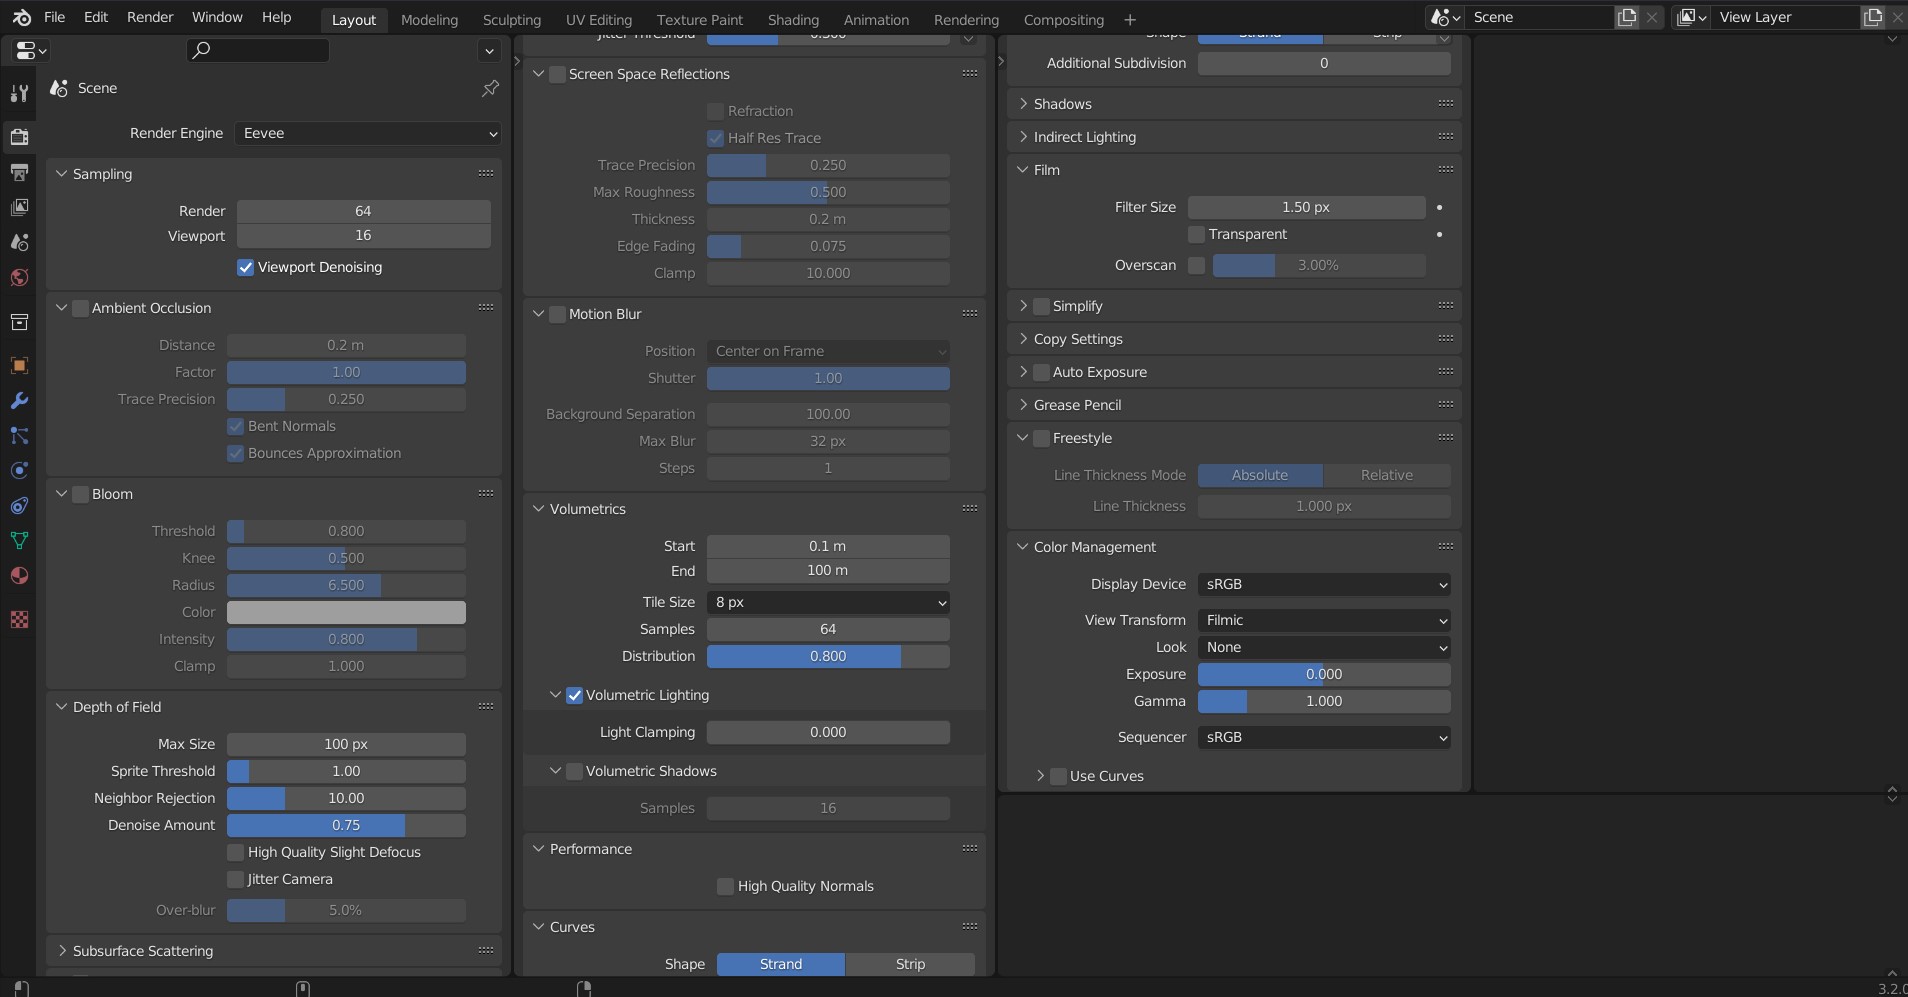The width and height of the screenshot is (1908, 997).
Task: Open the View Layer properties tab icon
Action: pyautogui.click(x=19, y=207)
